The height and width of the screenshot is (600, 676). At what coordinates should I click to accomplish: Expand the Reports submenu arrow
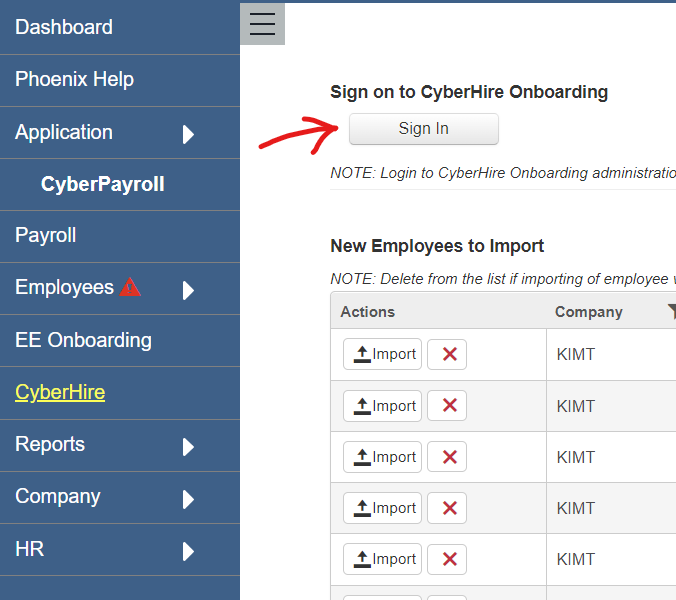tap(188, 447)
